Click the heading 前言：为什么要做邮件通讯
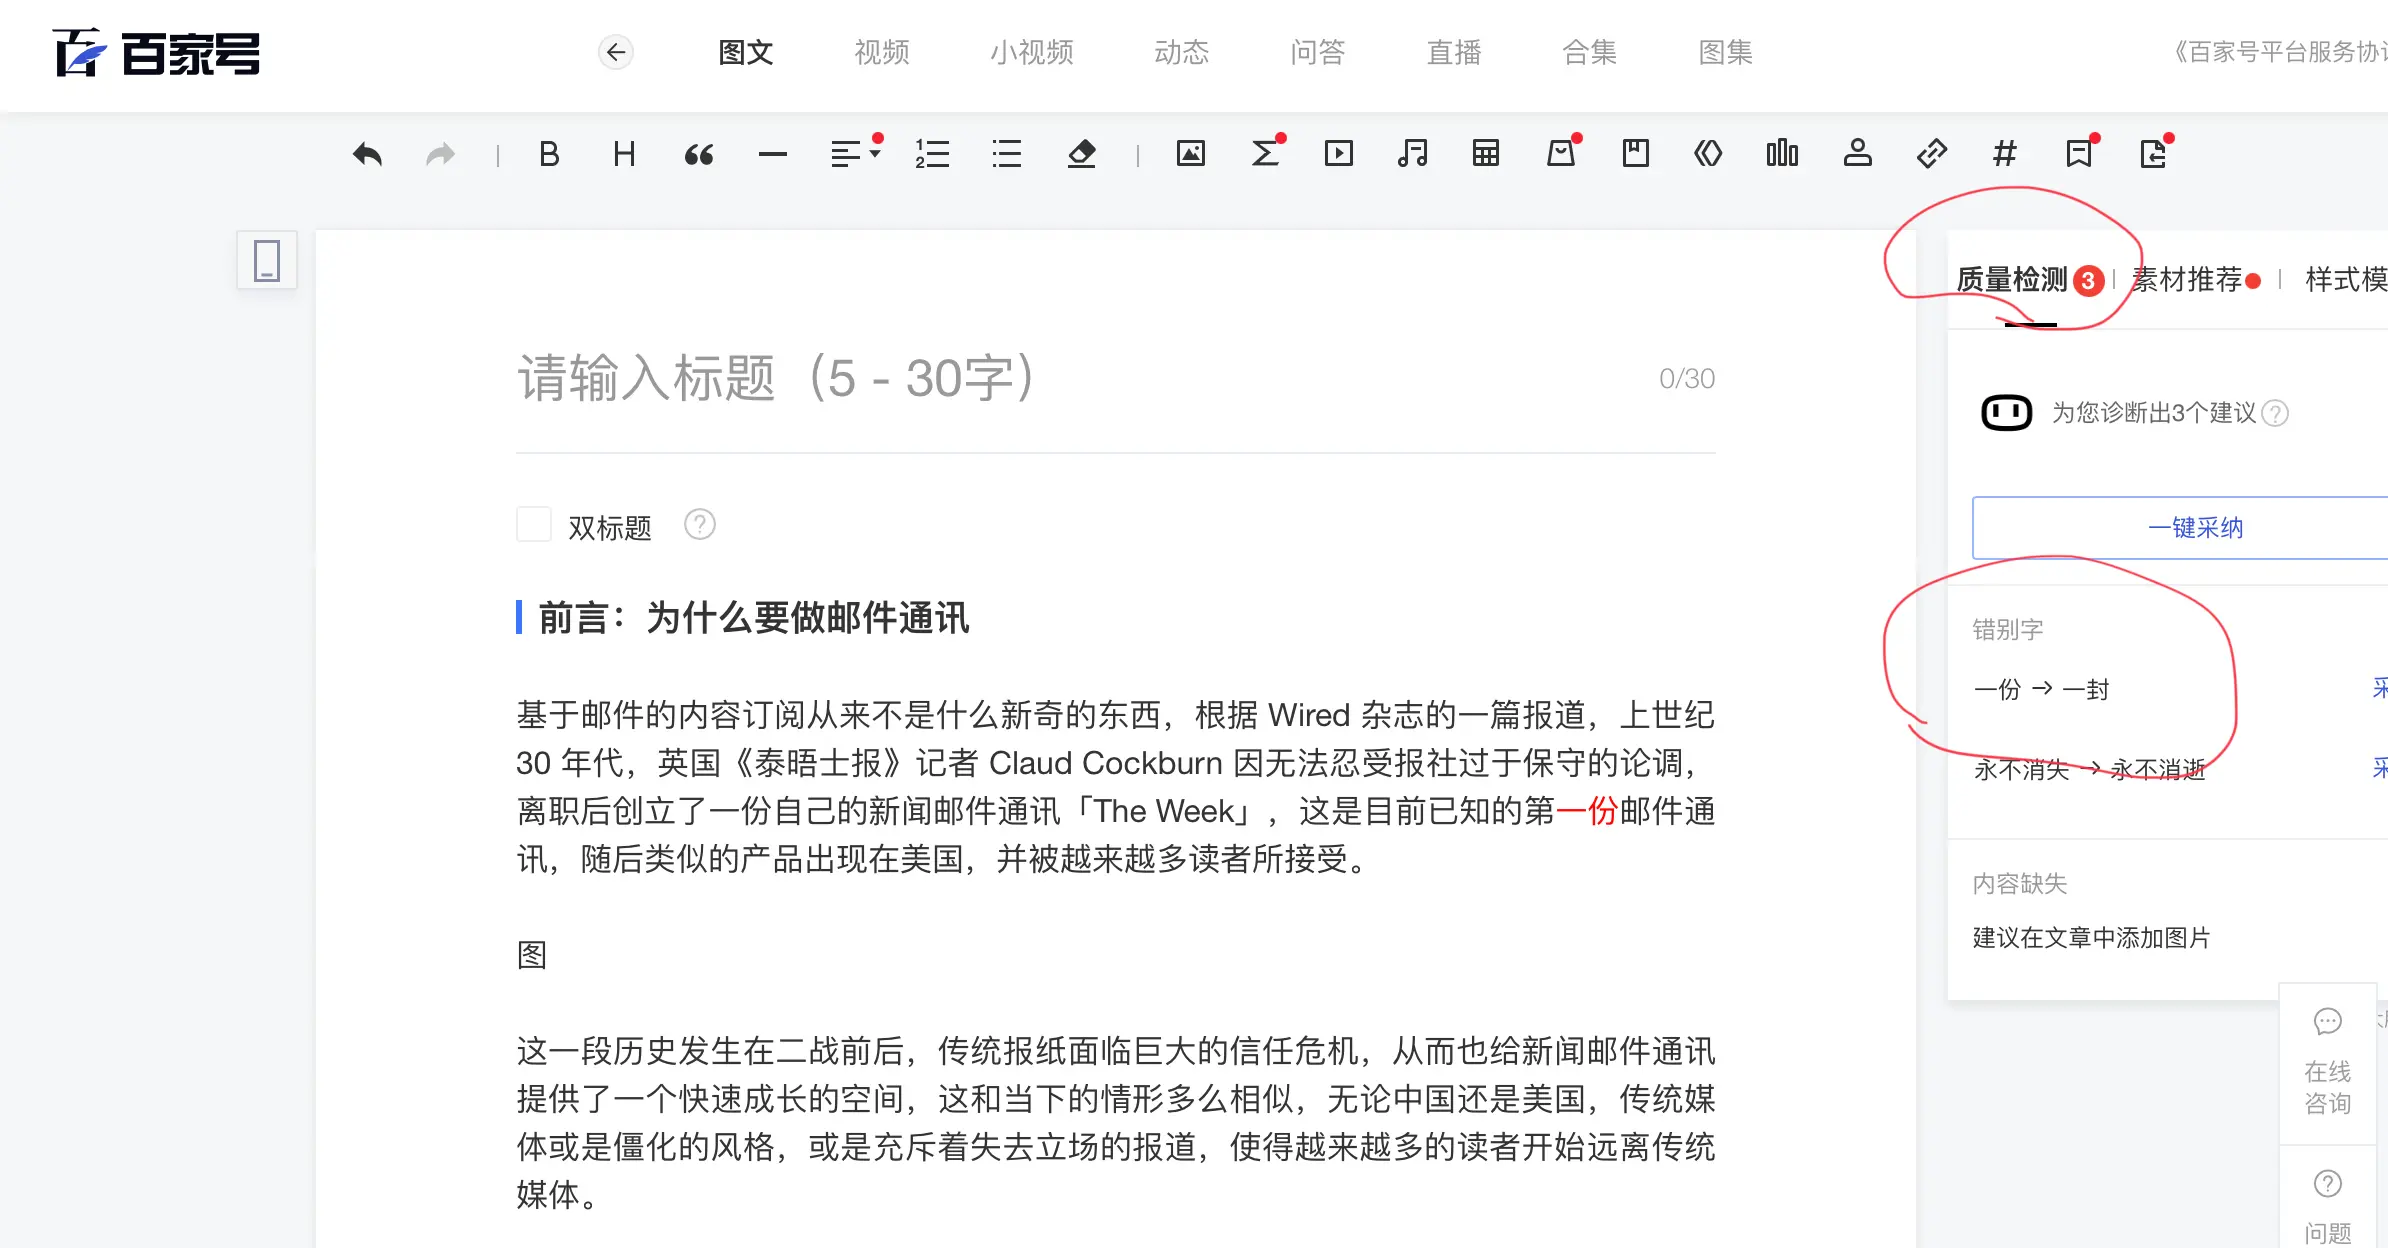The image size is (2388, 1248). (x=753, y=618)
